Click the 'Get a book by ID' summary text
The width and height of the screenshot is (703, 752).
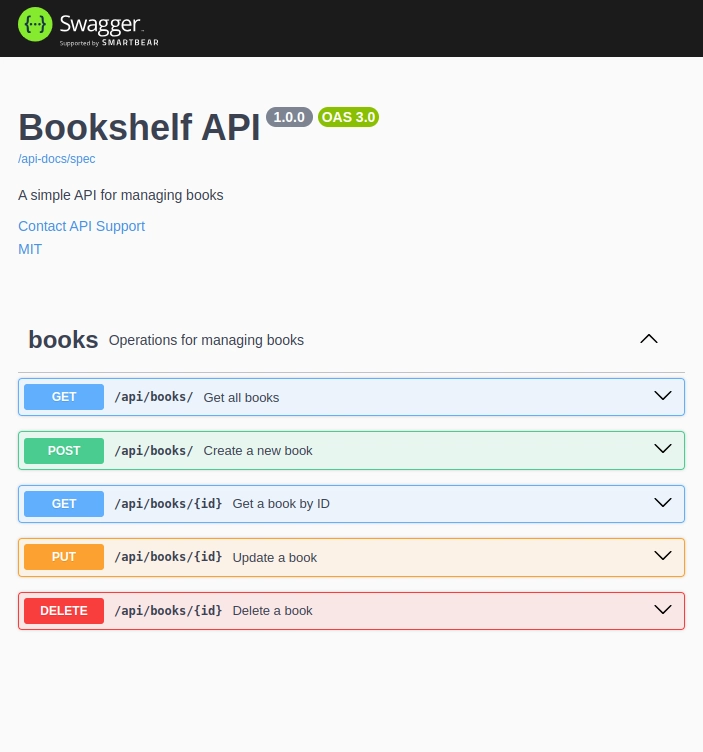tap(281, 504)
